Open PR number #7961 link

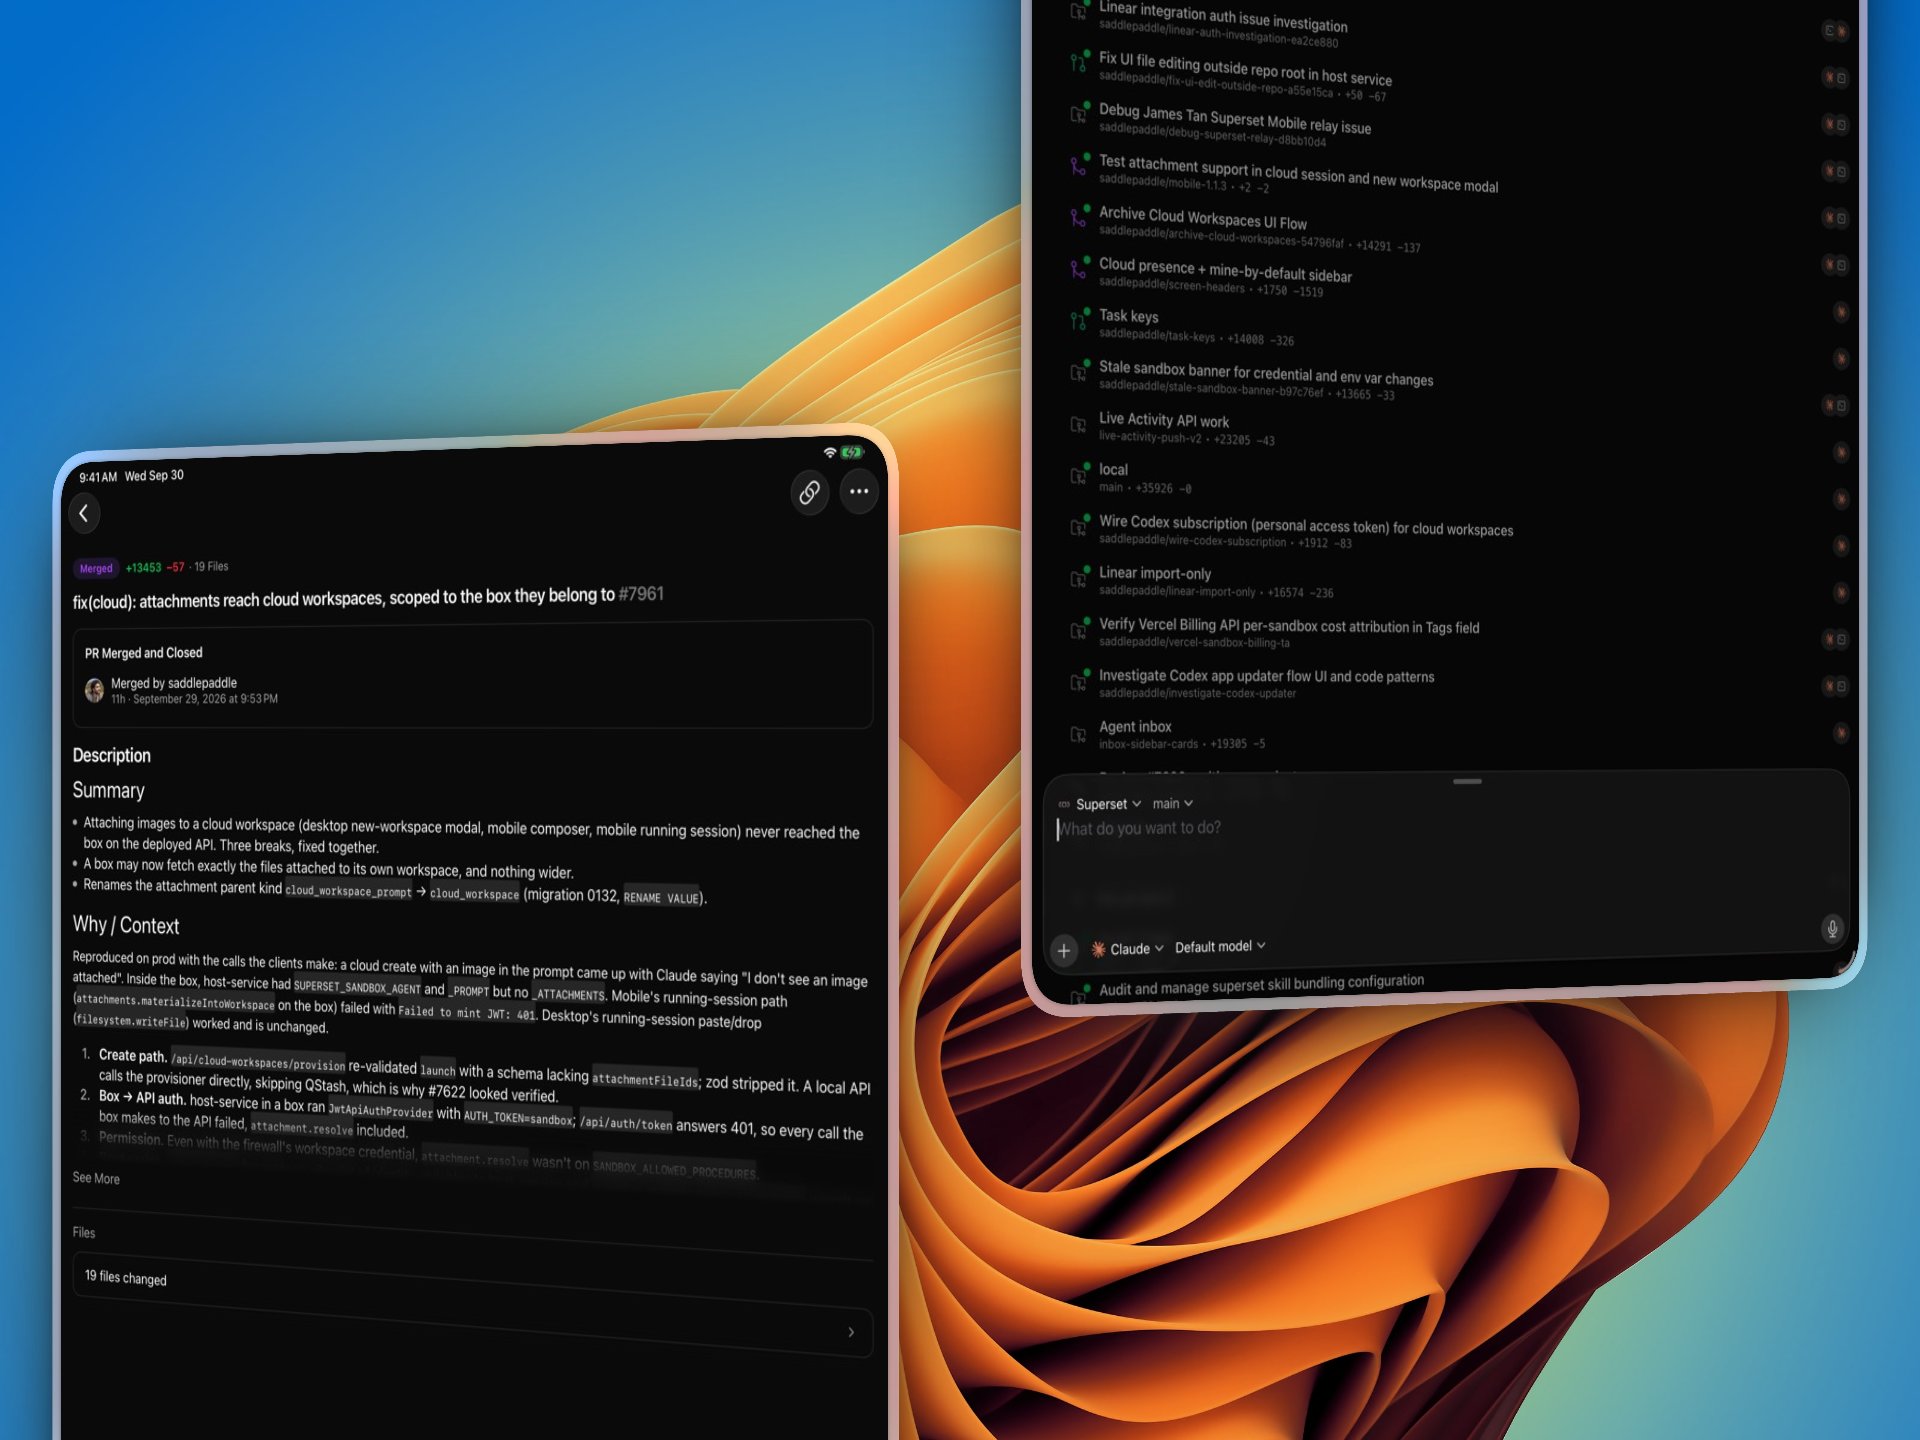pyautogui.click(x=641, y=594)
